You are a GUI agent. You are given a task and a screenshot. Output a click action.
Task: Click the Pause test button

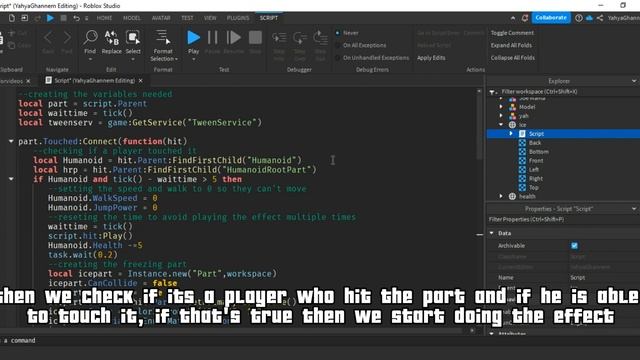(x=213, y=38)
